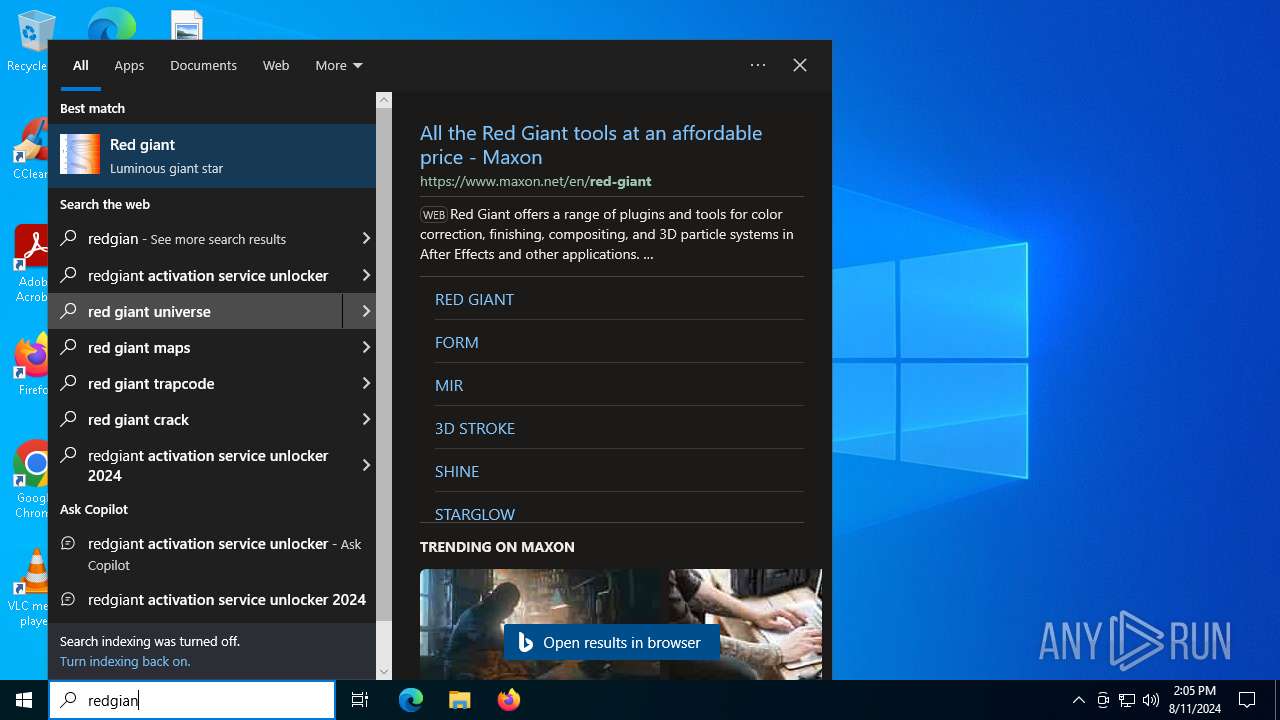Launch Microsoft Edge from the taskbar

coord(411,700)
